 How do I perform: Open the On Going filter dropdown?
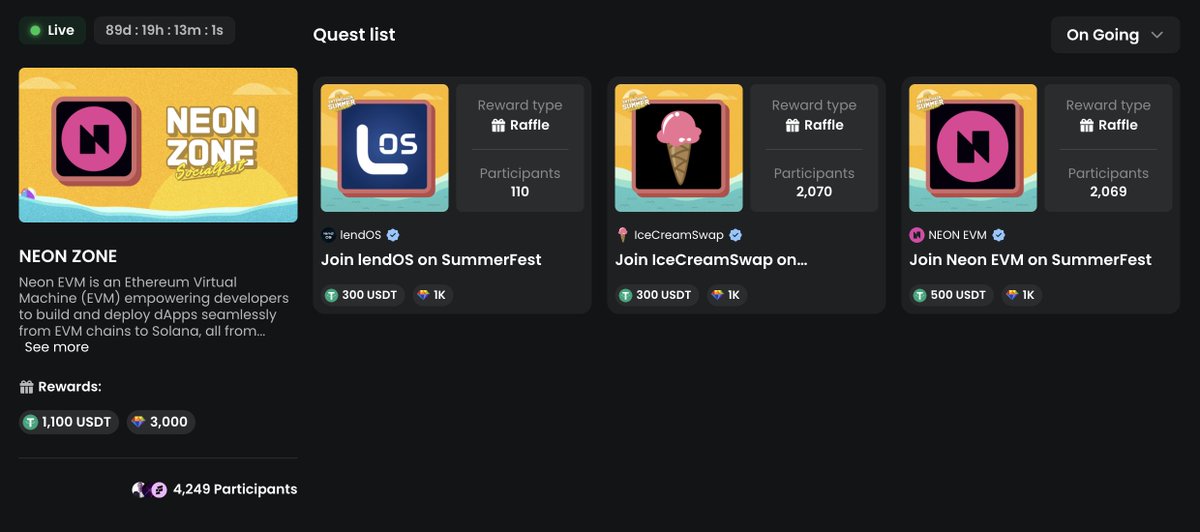1115,35
